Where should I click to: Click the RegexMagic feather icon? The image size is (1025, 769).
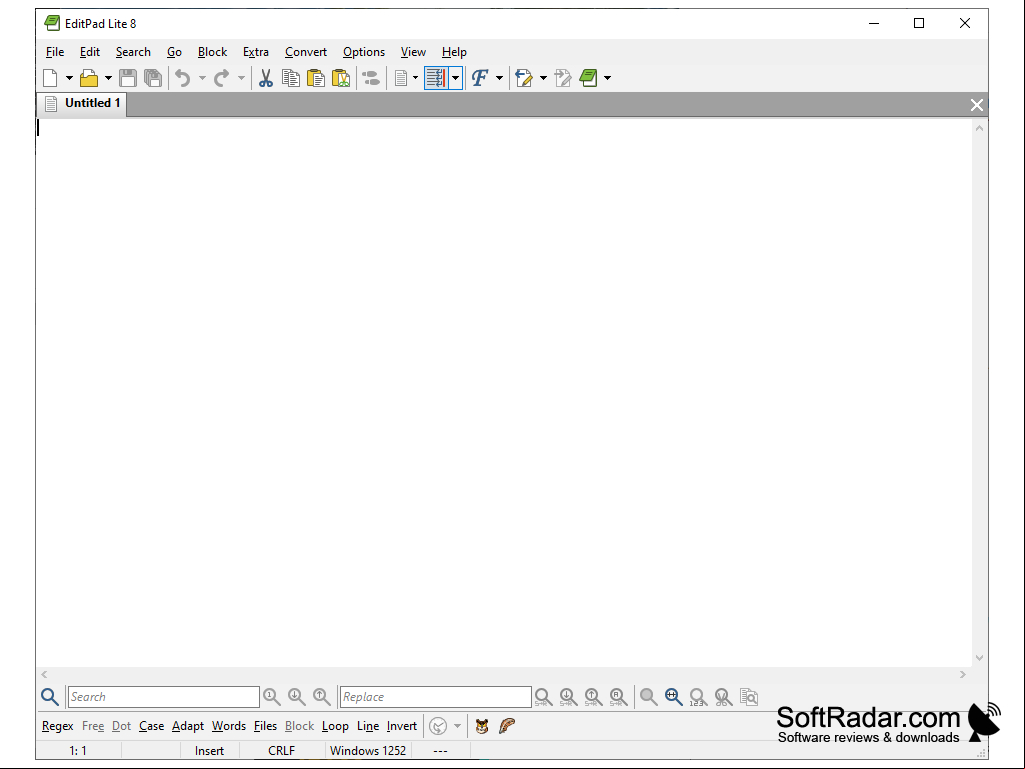[507, 726]
